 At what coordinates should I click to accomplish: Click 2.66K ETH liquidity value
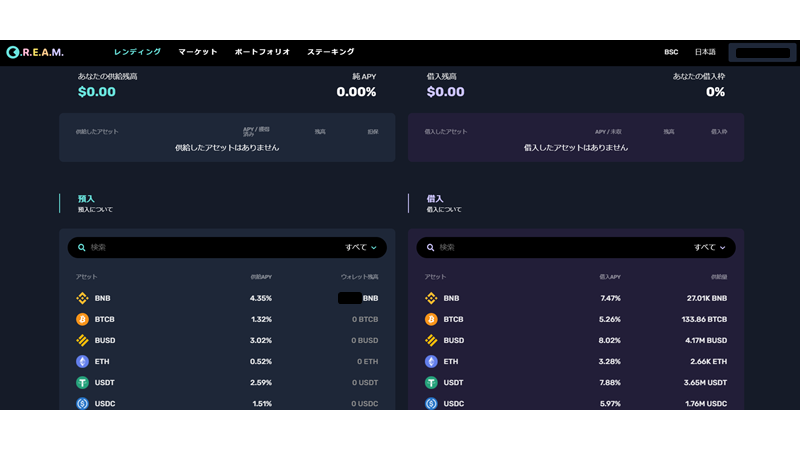tap(709, 362)
